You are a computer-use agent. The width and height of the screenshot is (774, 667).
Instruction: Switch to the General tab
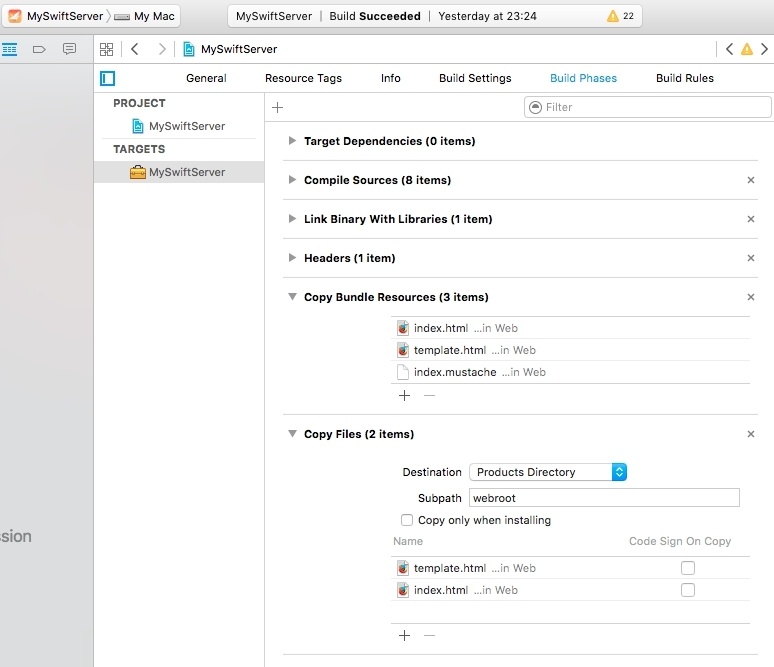(x=206, y=78)
